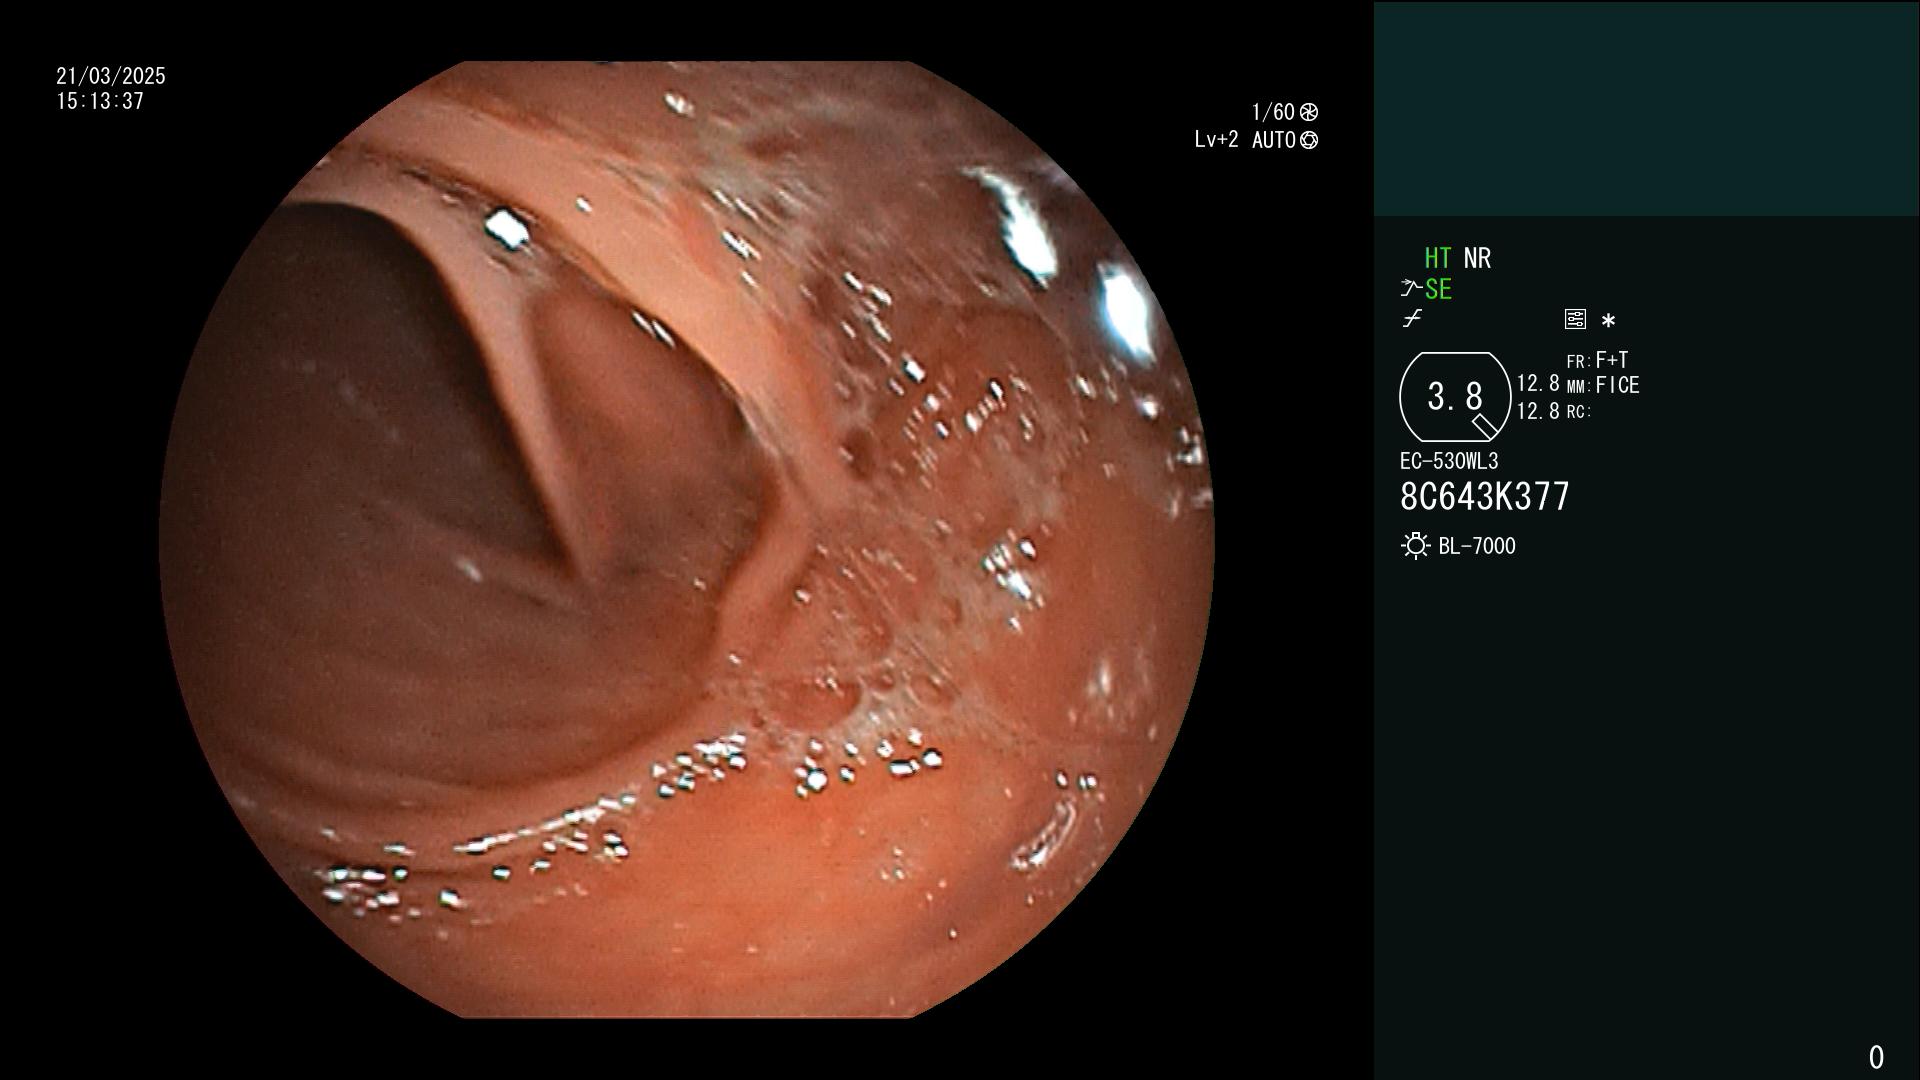Click the FICE mode value

coord(1617,385)
